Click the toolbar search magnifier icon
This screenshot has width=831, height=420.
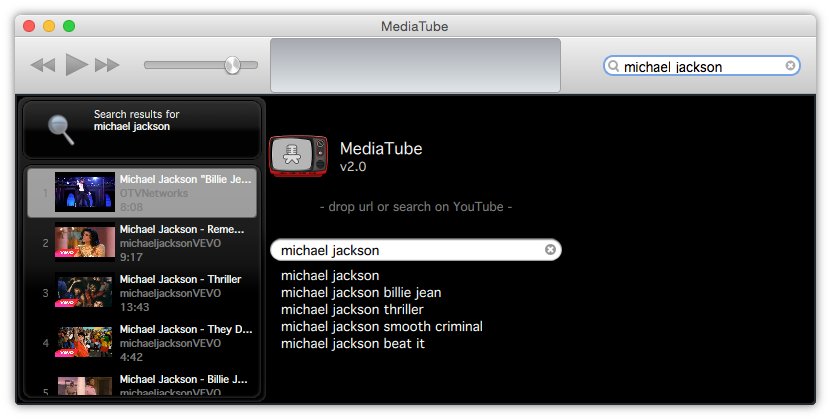pyautogui.click(x=613, y=66)
